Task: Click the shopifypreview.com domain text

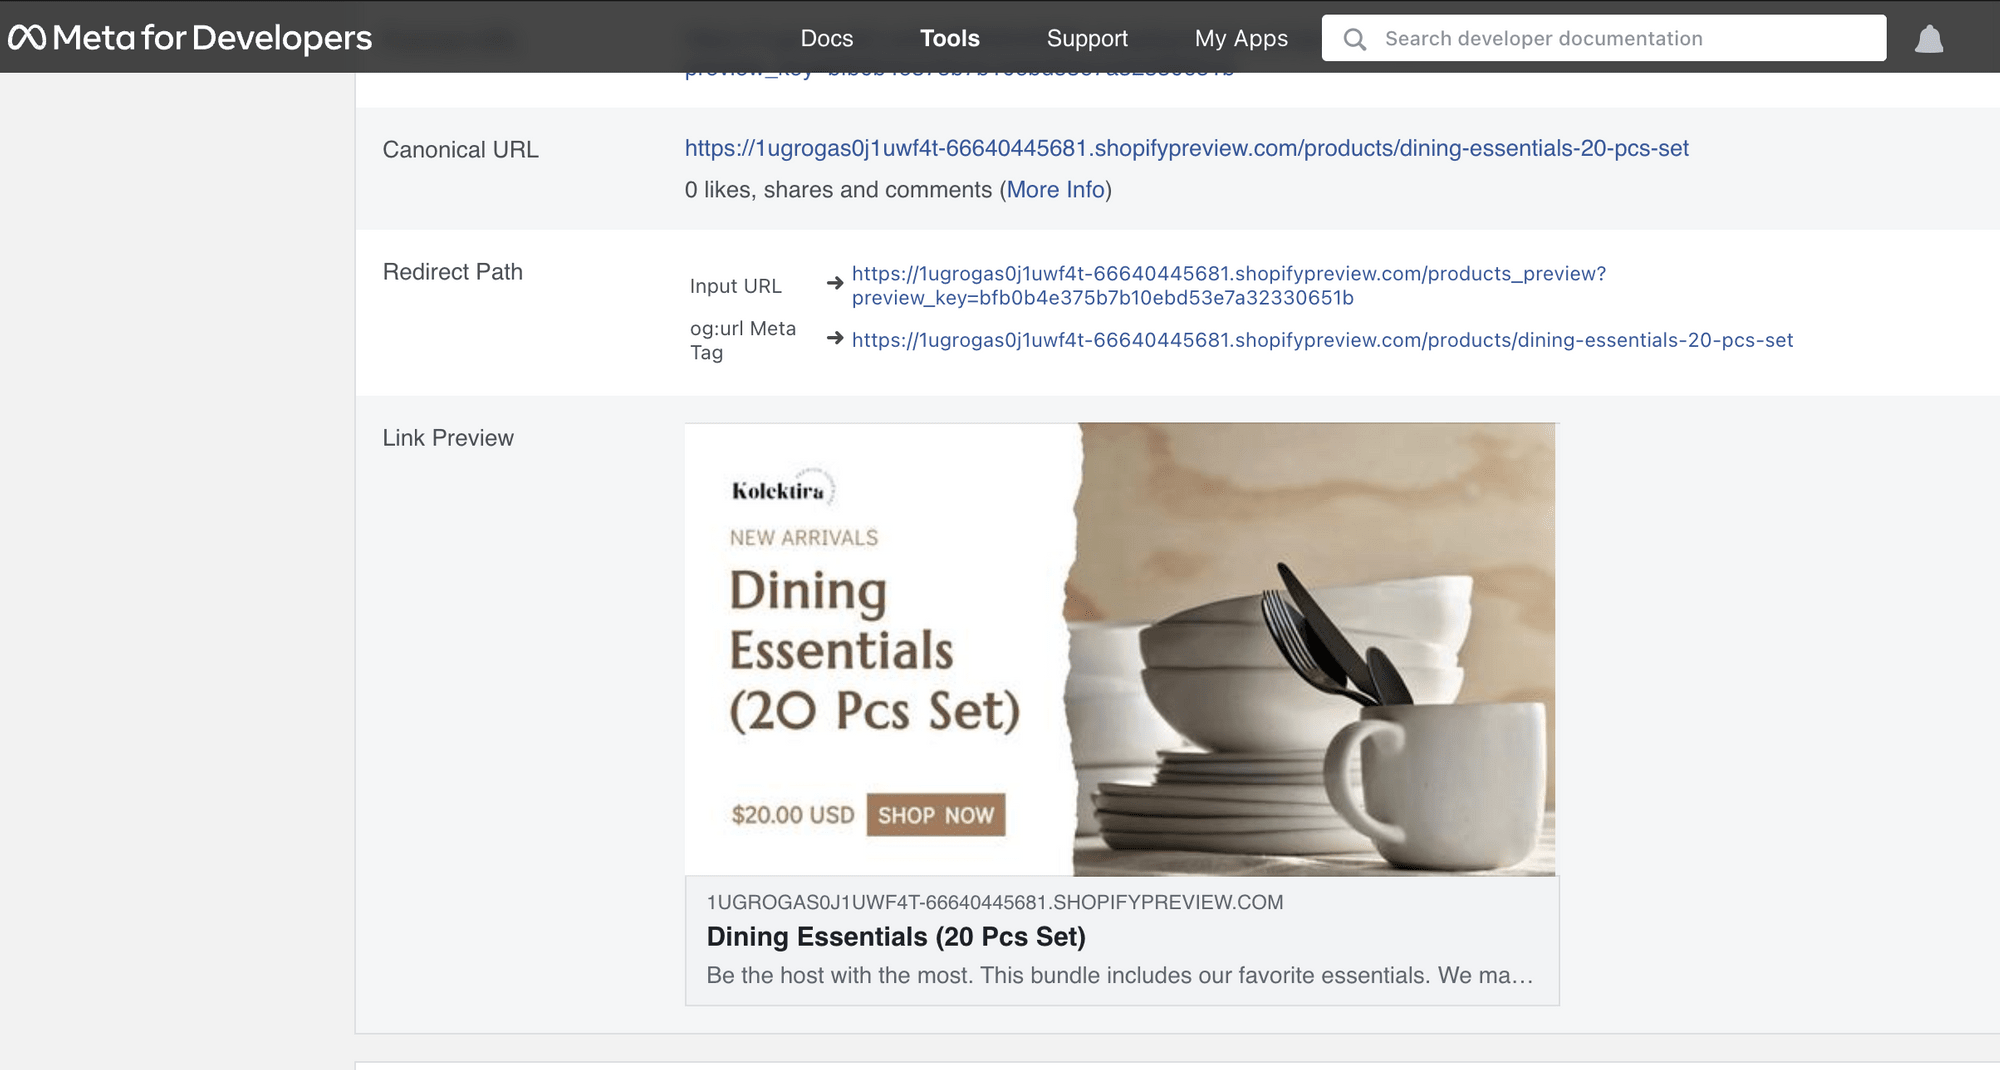Action: tap(994, 901)
